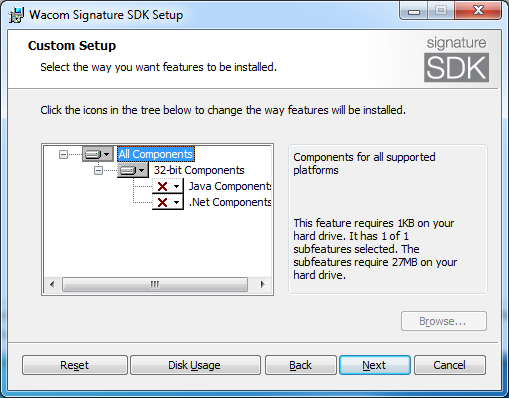Collapse the All Components tree node
This screenshot has width=509, height=398.
click(63, 154)
